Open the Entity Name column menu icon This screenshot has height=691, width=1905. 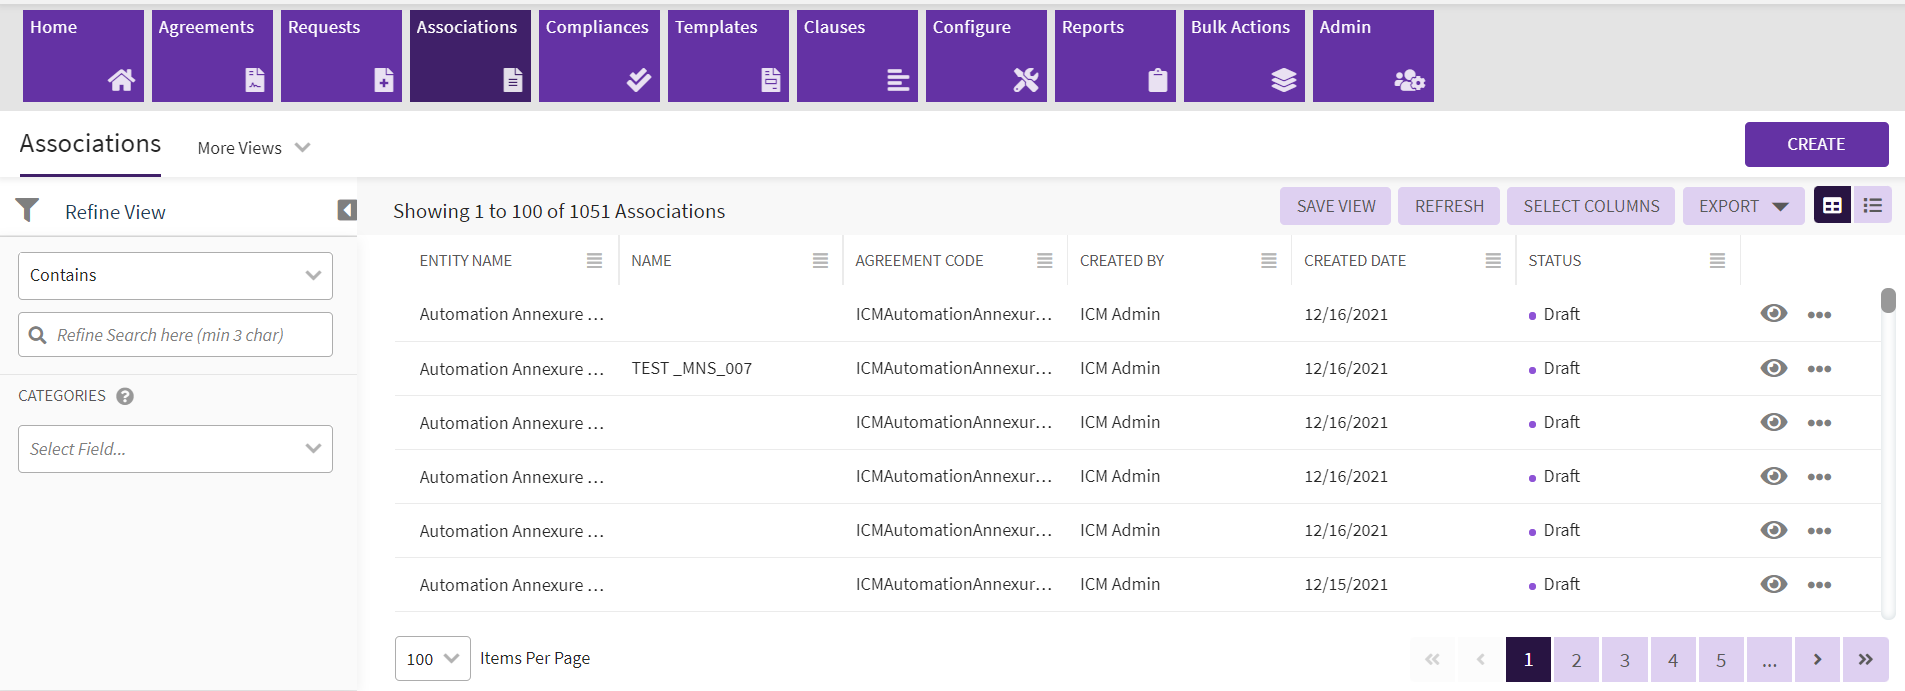[x=594, y=261]
